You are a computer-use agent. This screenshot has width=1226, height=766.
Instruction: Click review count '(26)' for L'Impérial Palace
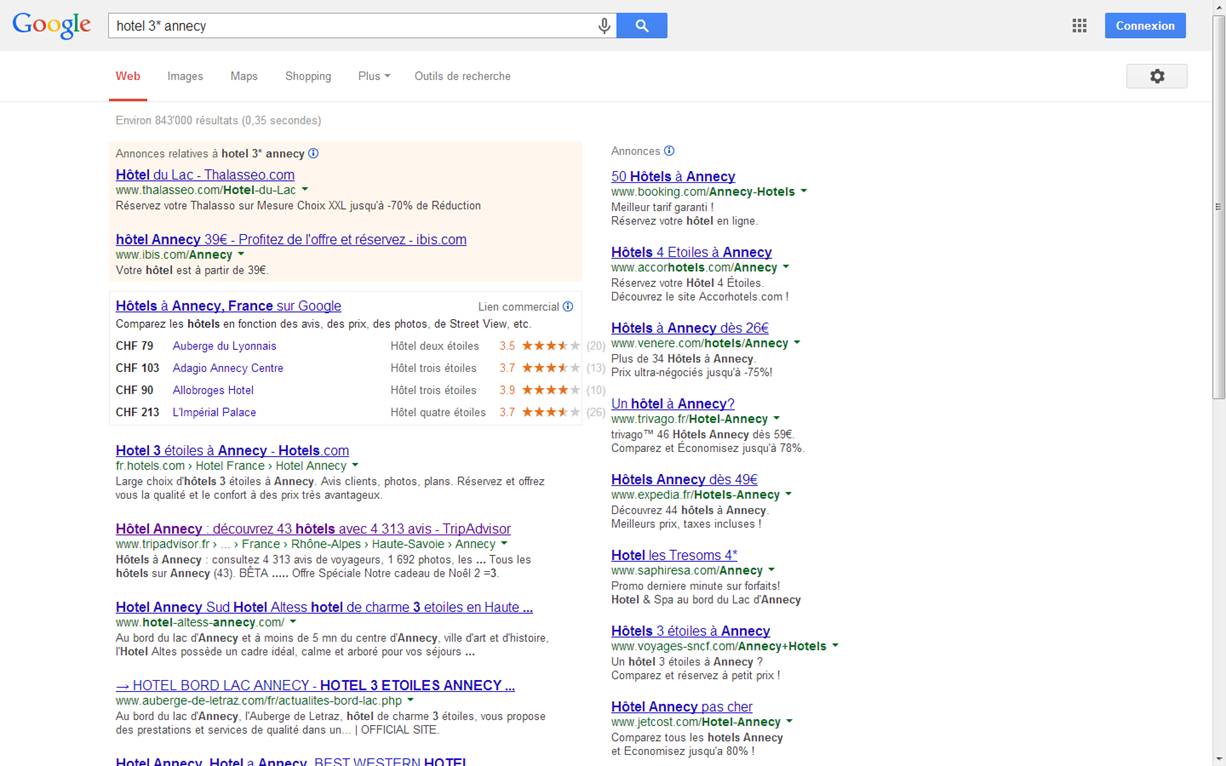click(596, 412)
